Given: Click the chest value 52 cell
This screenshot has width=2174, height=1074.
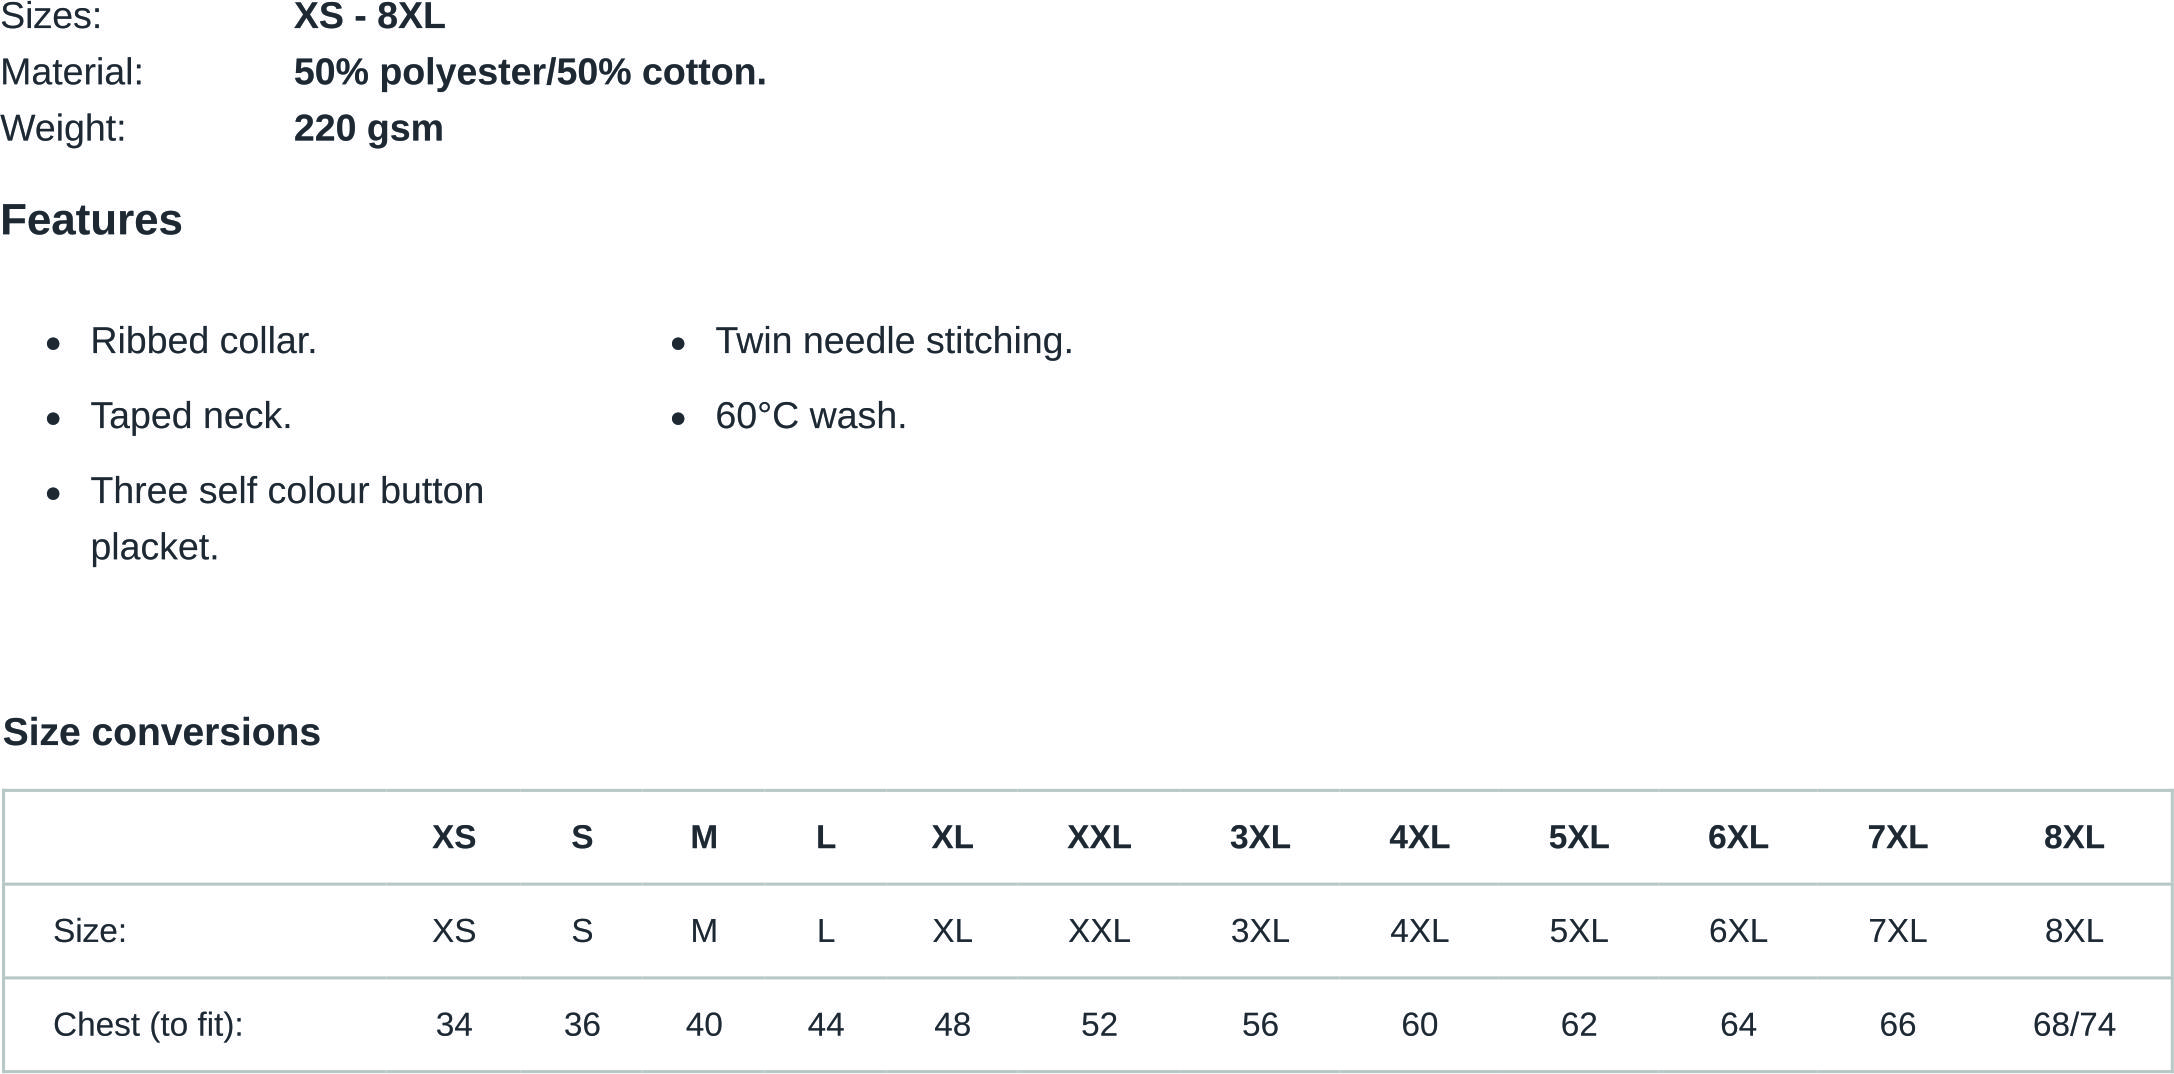Looking at the screenshot, I should [x=1098, y=1025].
